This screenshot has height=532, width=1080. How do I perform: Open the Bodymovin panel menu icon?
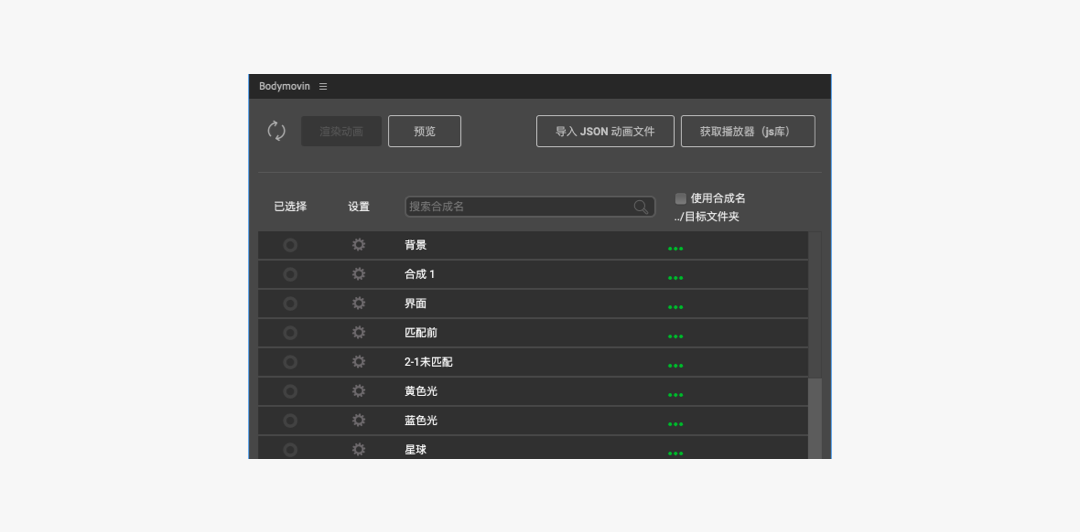tap(323, 87)
